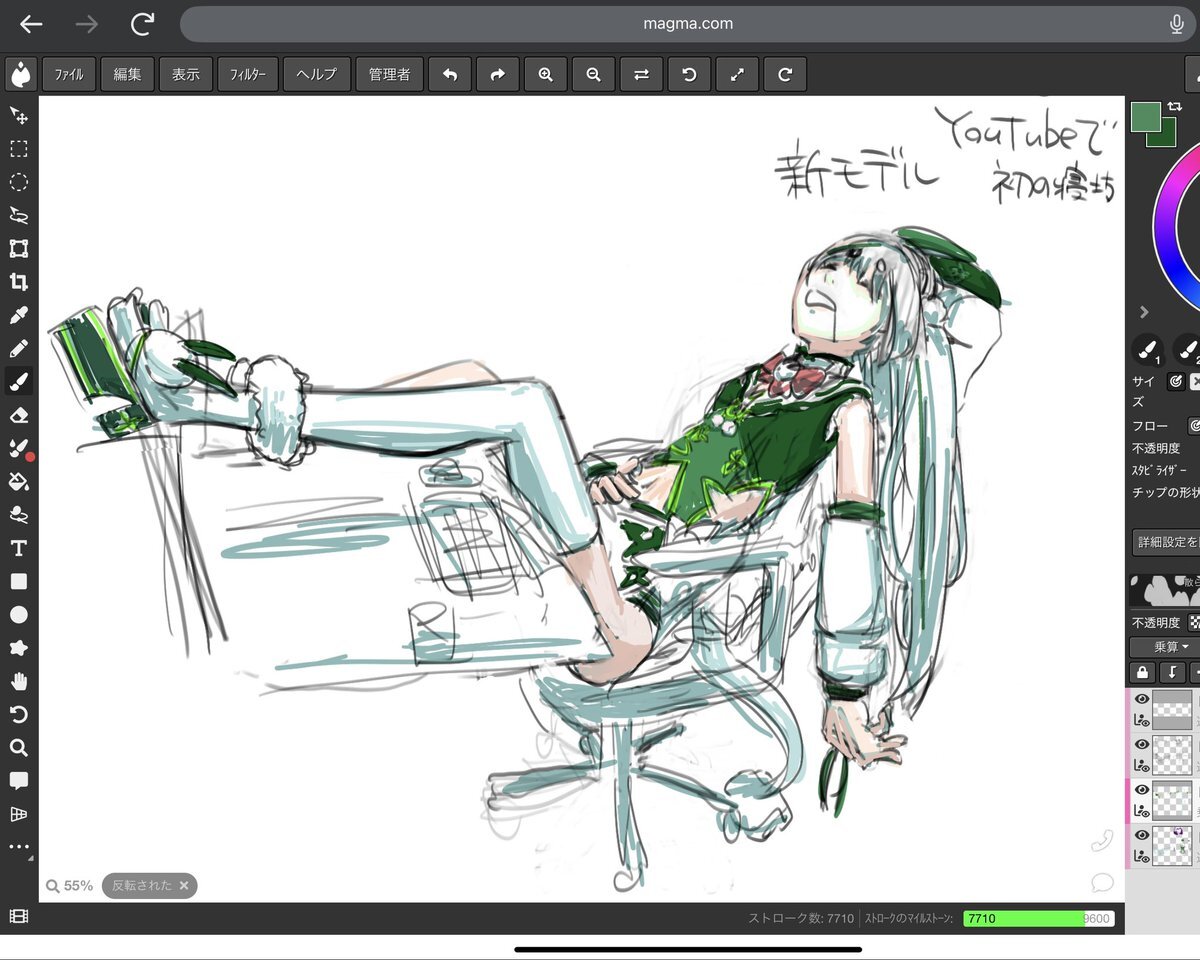
Task: Select the Text tool
Action: (x=18, y=548)
